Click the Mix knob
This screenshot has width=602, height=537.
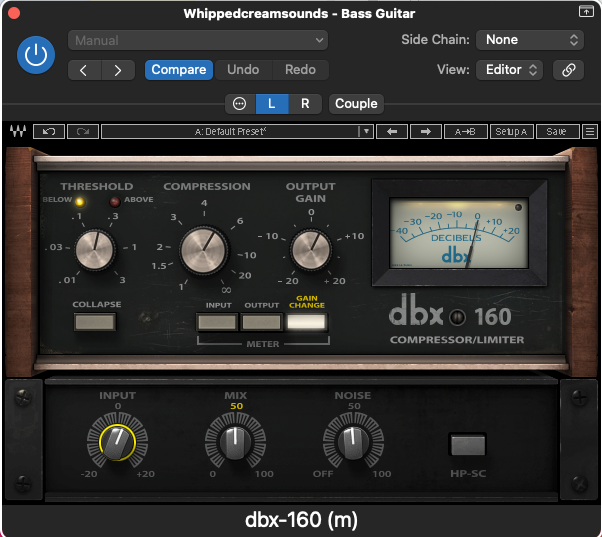(235, 442)
